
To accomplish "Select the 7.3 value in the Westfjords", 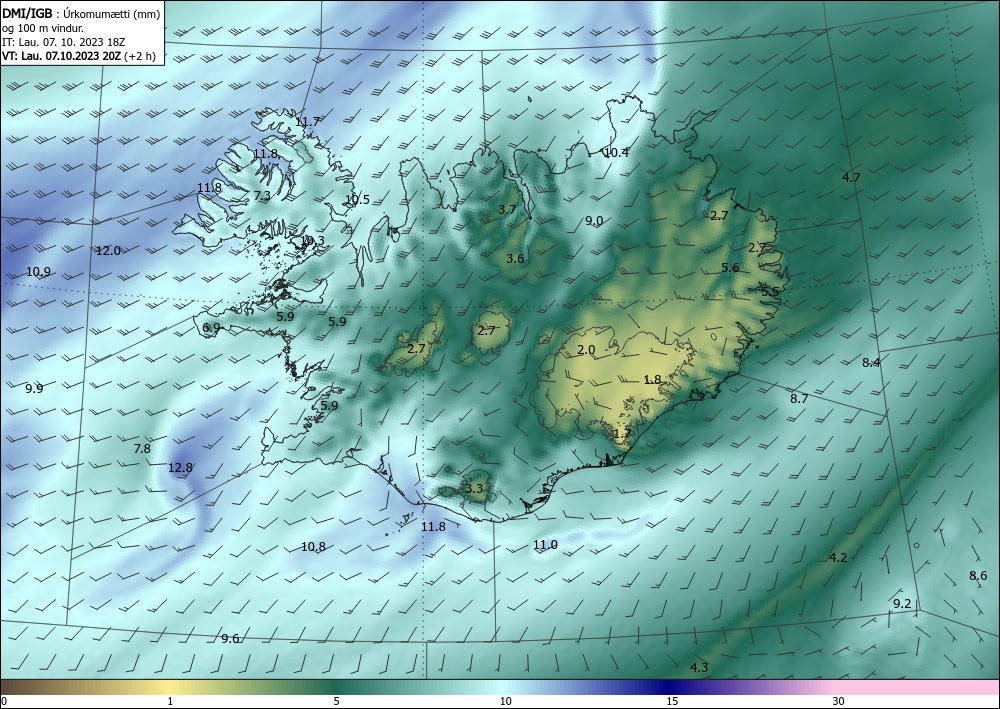I will click(262, 196).
